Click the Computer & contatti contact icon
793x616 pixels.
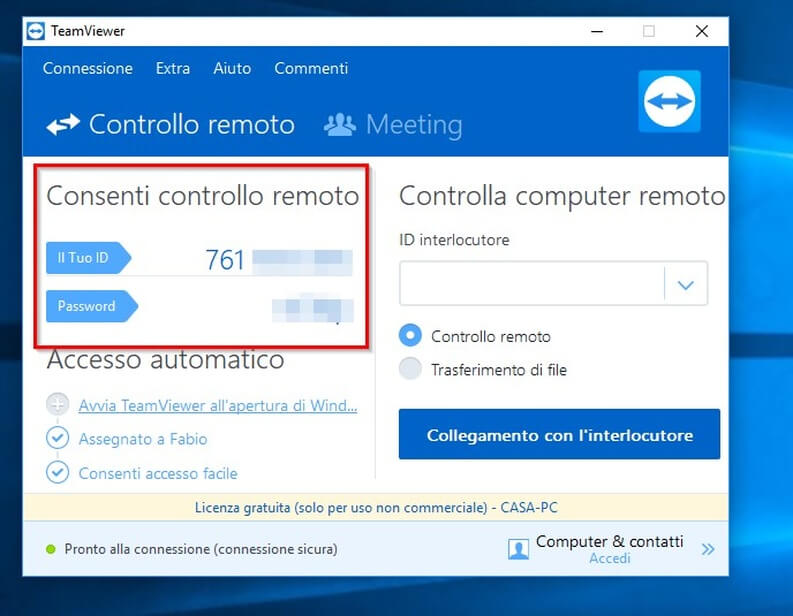[518, 549]
